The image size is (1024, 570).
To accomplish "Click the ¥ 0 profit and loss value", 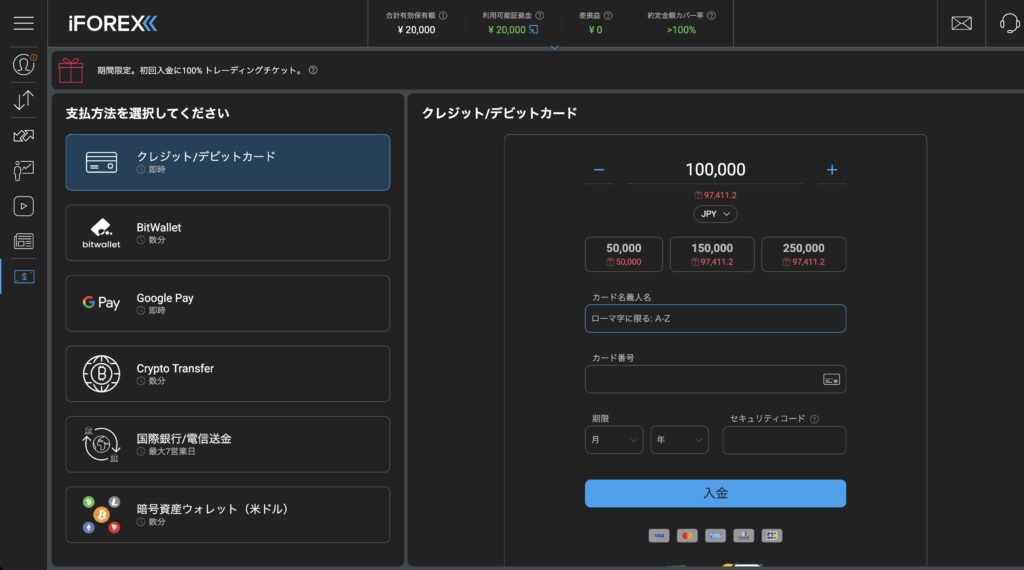I will click(x=595, y=30).
